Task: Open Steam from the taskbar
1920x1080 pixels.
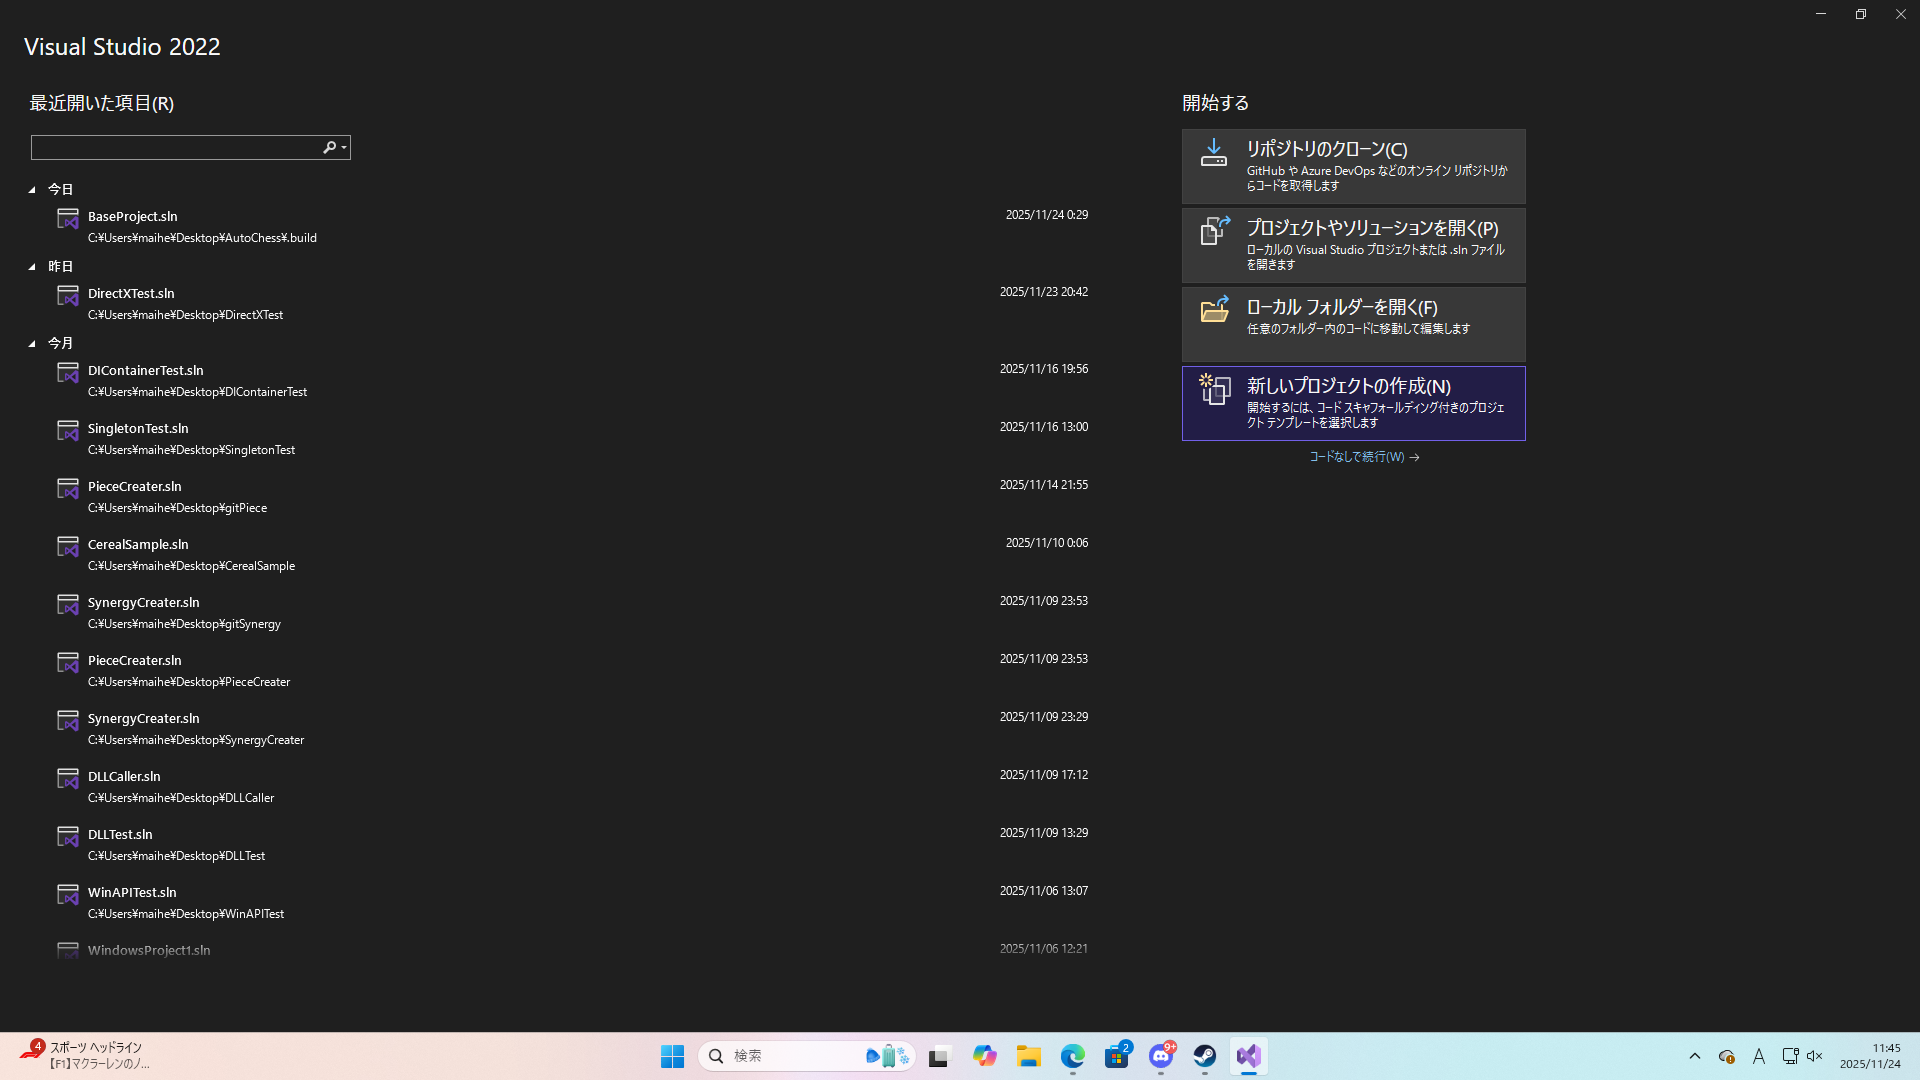Action: (x=1204, y=1056)
